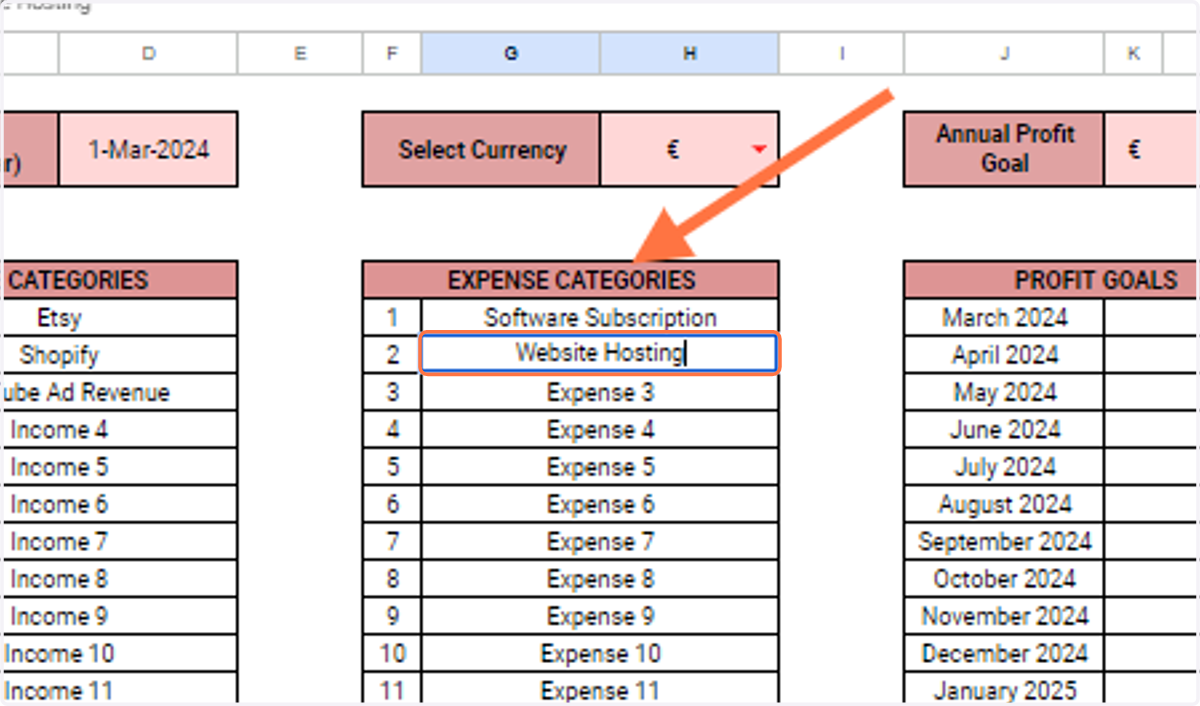Click the Shopify income cell
Viewport: 1200px width, 706px height.
pyautogui.click(x=120, y=354)
